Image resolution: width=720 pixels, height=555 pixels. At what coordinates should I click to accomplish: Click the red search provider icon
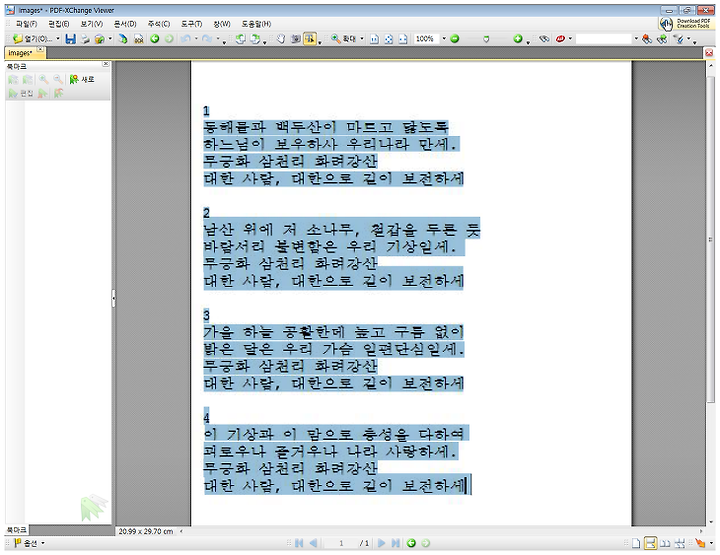click(560, 39)
